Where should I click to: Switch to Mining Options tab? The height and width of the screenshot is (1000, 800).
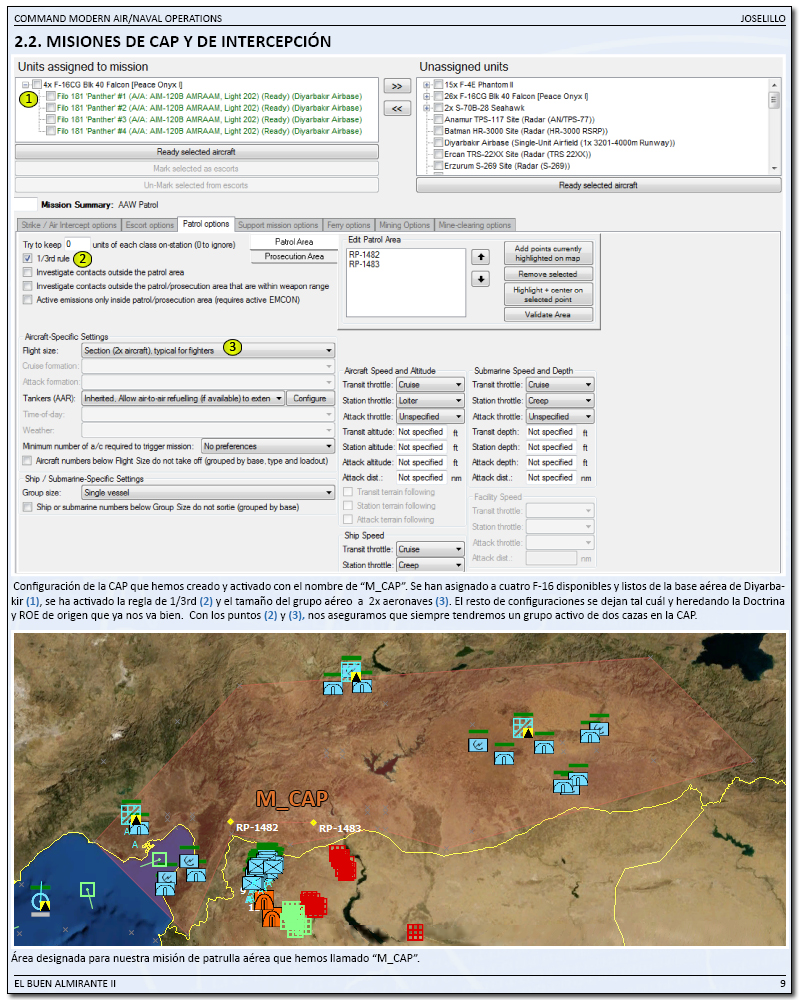pyautogui.click(x=404, y=225)
